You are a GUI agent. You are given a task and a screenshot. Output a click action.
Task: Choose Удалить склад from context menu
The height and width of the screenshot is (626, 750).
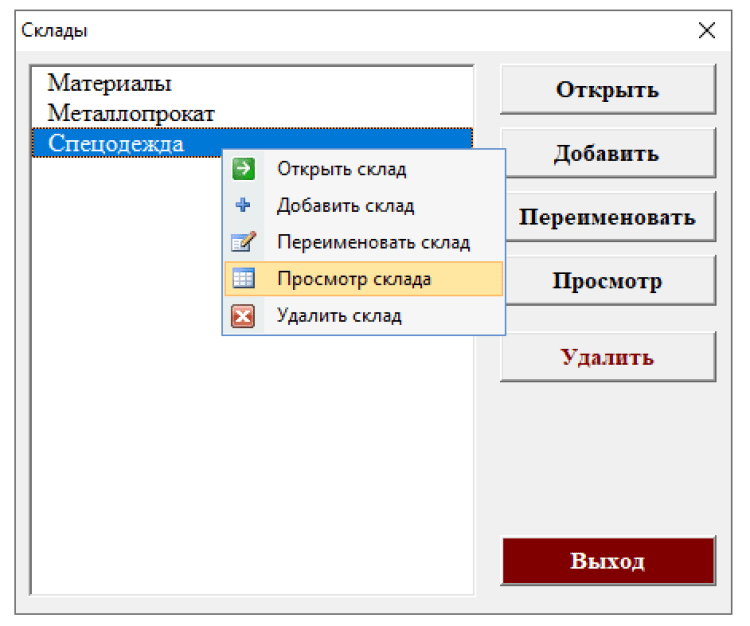point(364,316)
